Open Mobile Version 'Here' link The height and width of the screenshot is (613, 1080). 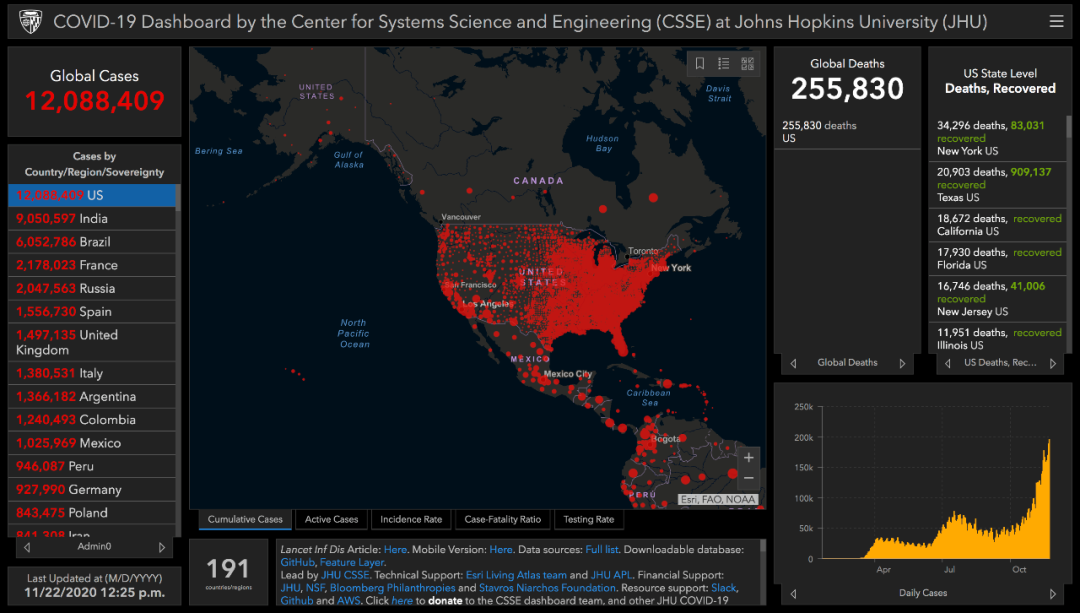(501, 550)
